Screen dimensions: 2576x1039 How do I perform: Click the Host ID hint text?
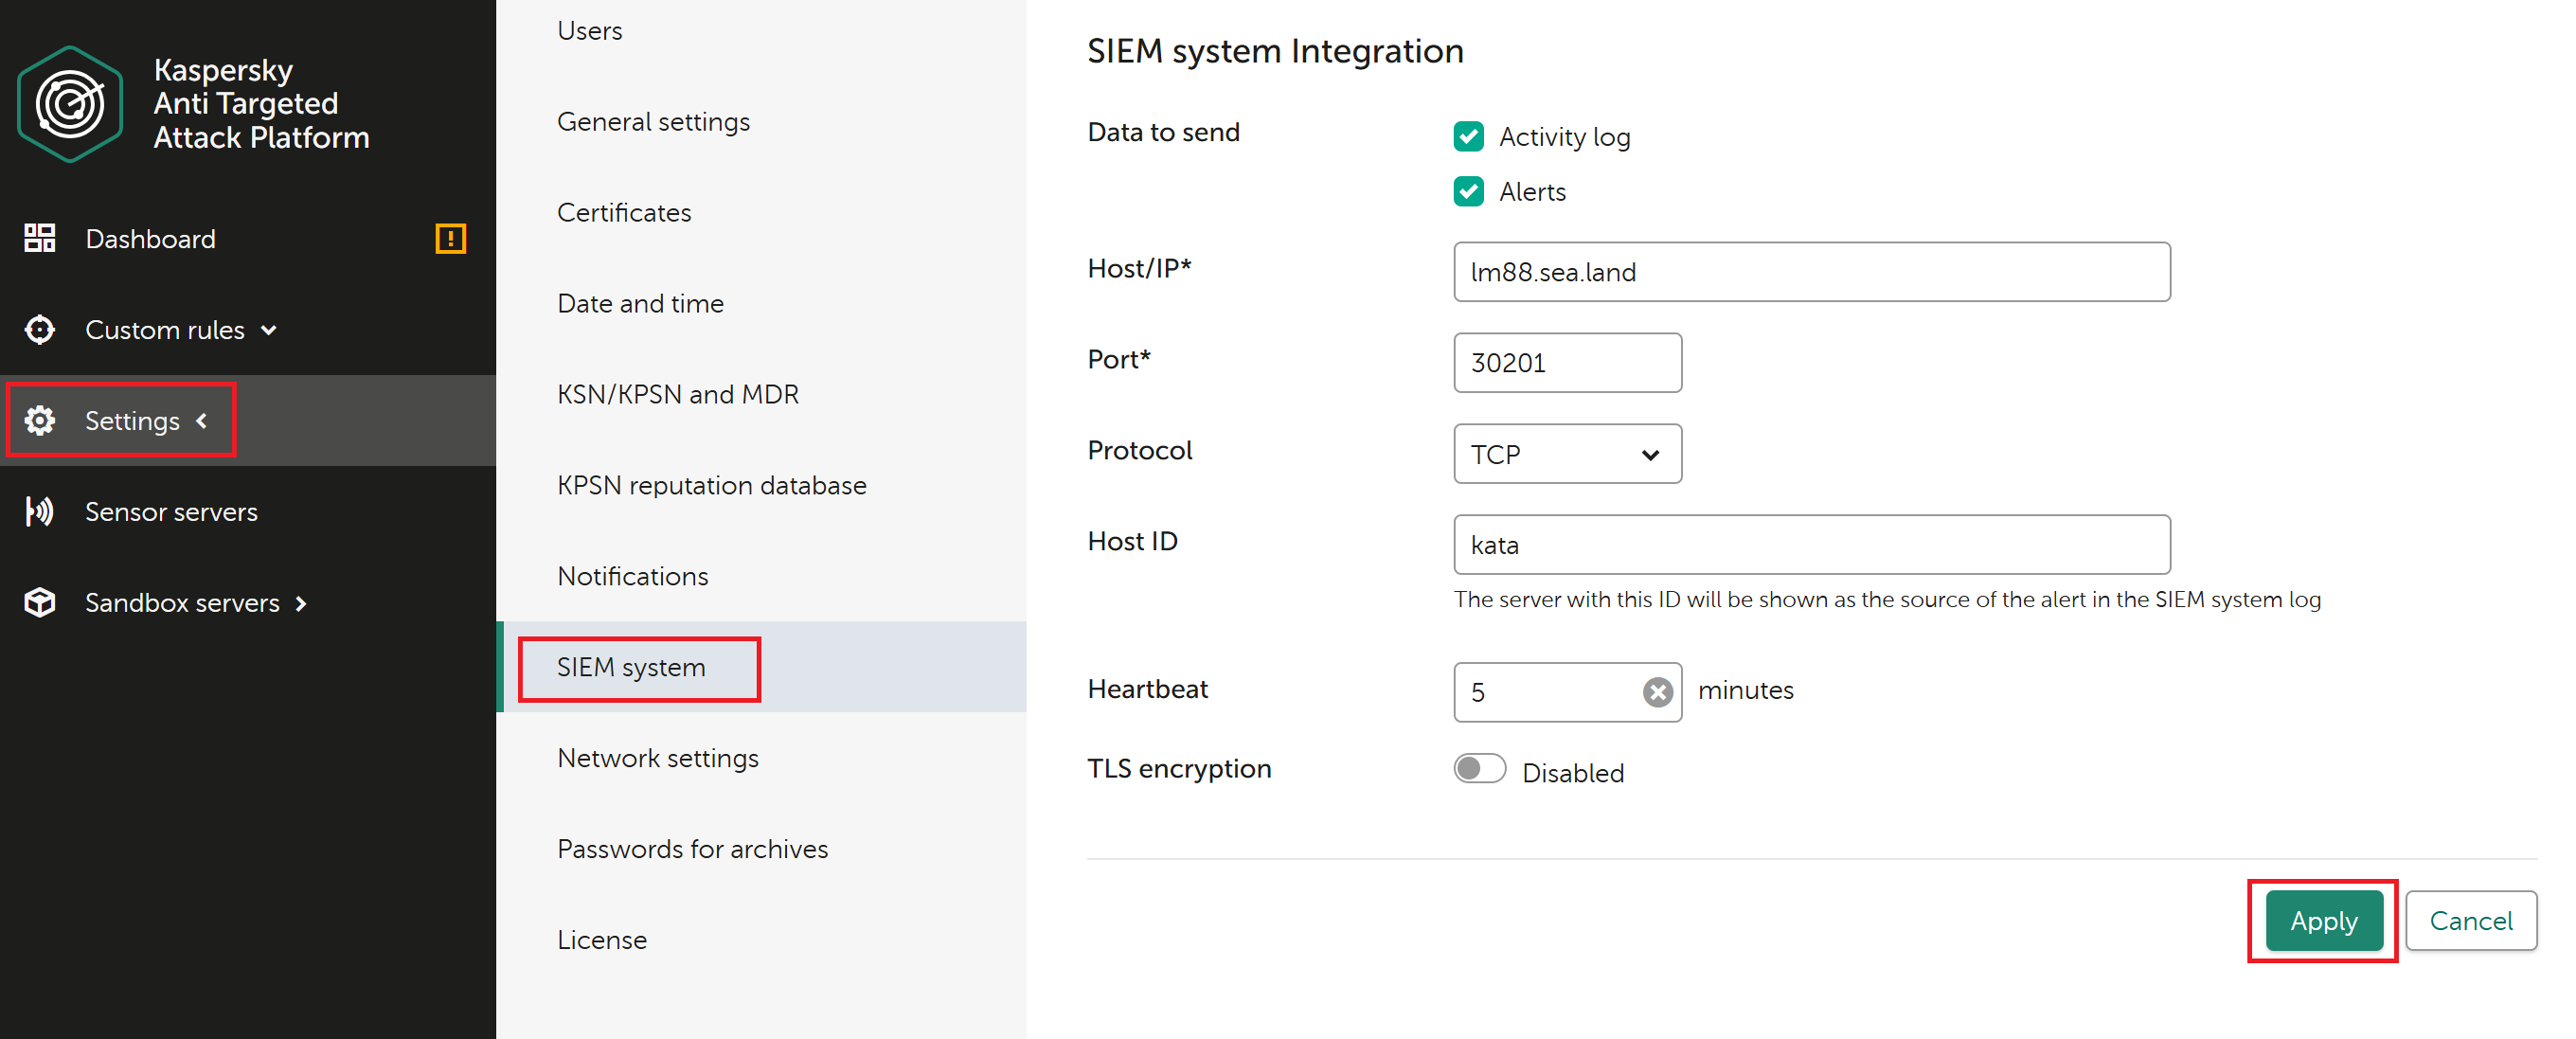pos(1887,600)
